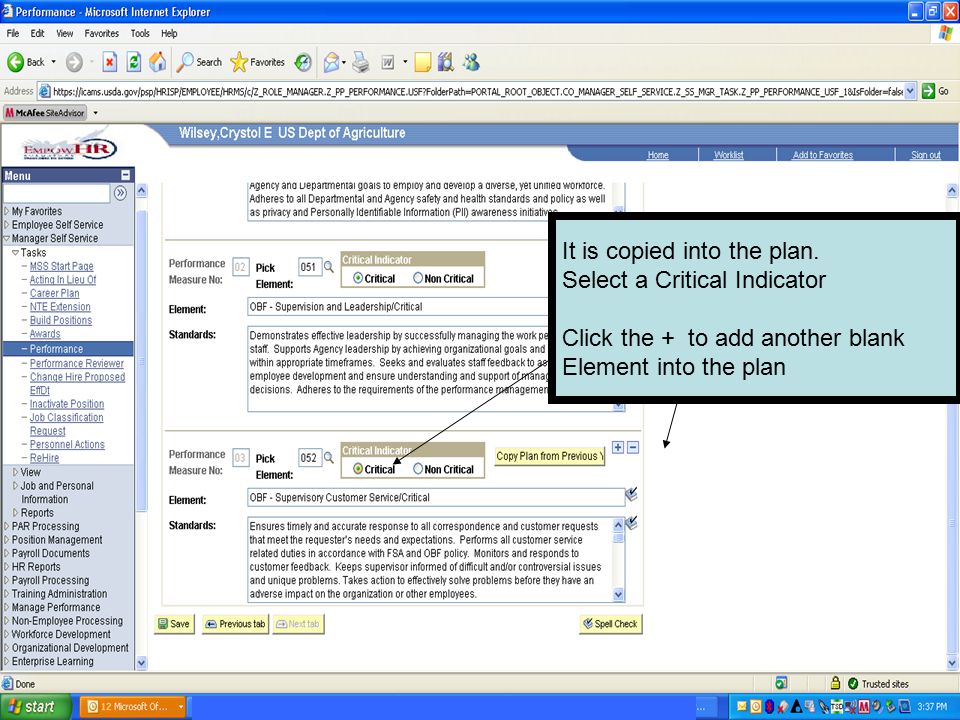Click the Research book icon
The width and height of the screenshot is (960, 720).
pyautogui.click(x=446, y=62)
